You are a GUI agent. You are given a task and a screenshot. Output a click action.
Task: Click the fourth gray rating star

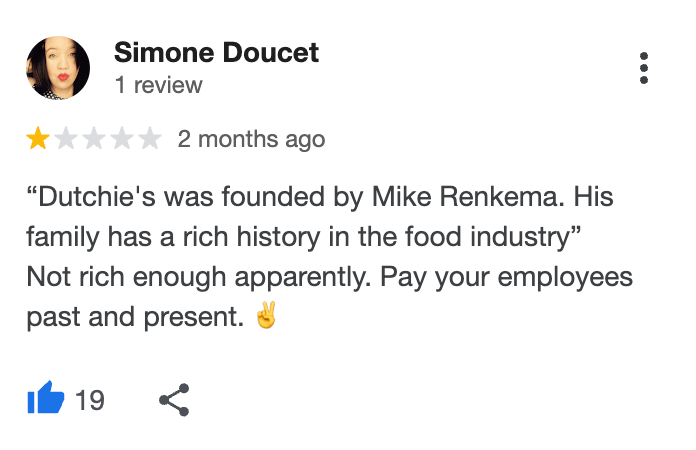pyautogui.click(x=122, y=139)
